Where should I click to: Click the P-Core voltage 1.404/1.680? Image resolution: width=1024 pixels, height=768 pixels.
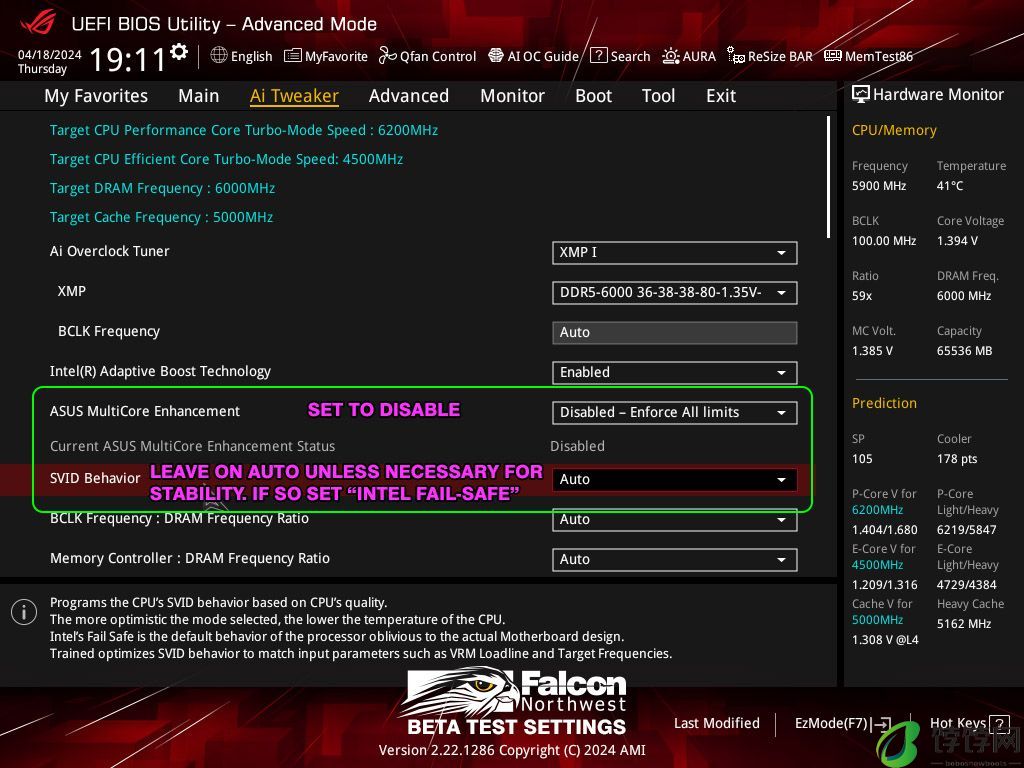(884, 530)
